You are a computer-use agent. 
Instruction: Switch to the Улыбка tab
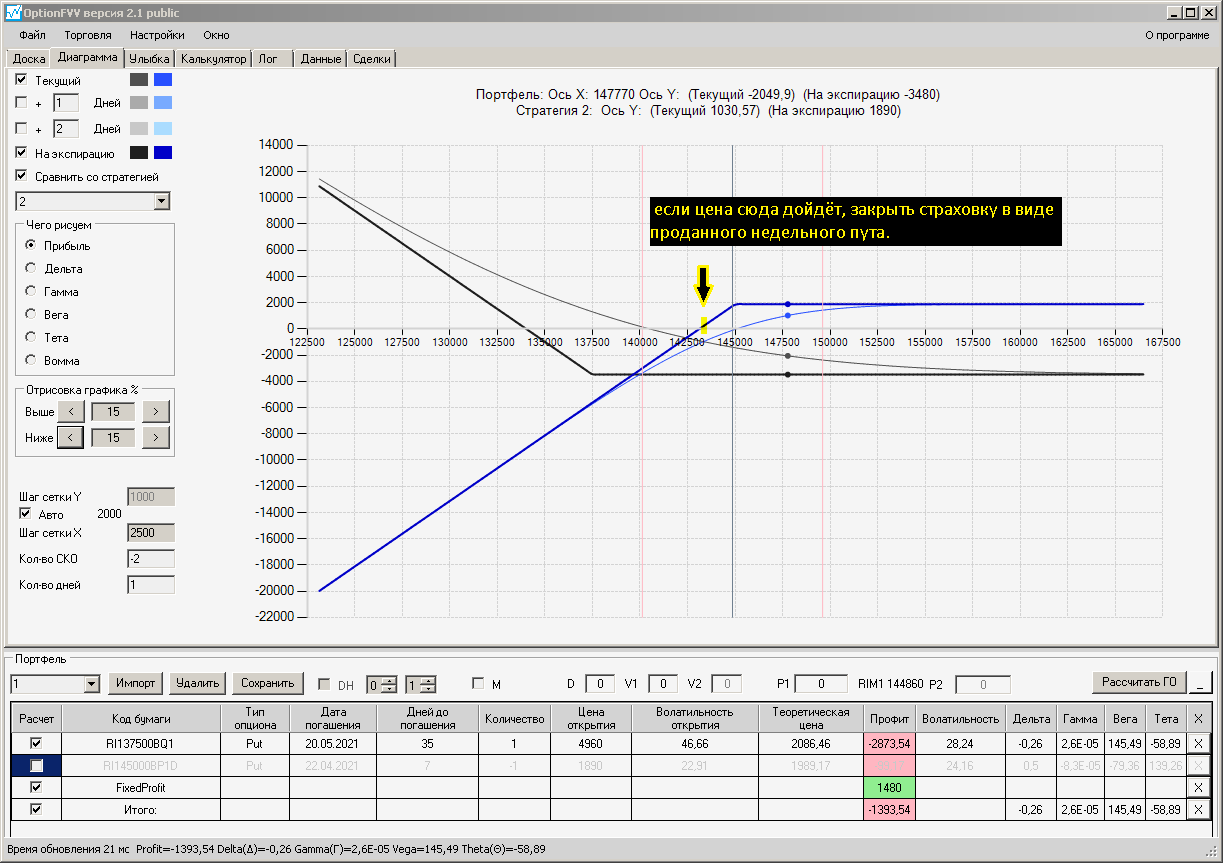(150, 59)
